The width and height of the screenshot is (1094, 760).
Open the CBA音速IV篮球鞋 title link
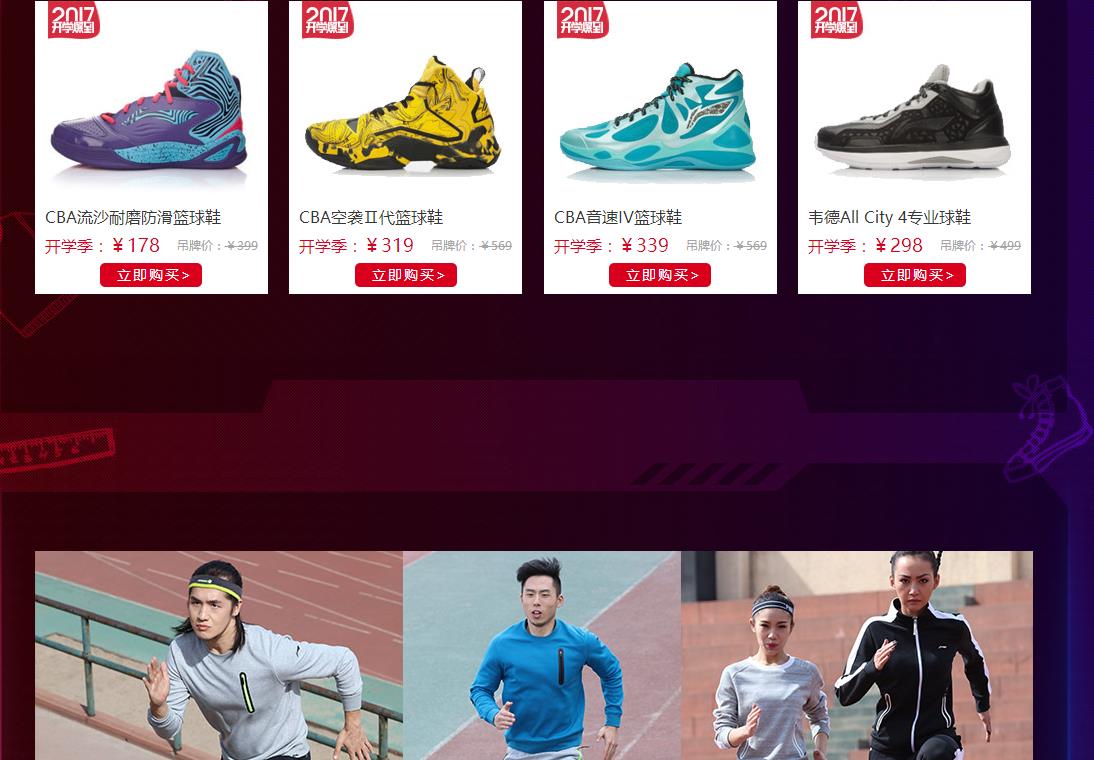coord(618,218)
